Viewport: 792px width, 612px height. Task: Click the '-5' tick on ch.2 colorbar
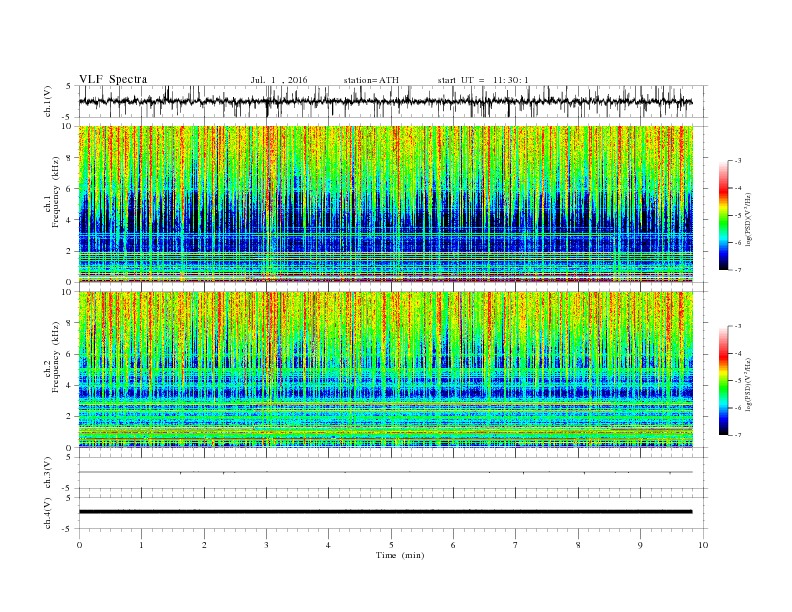click(738, 380)
